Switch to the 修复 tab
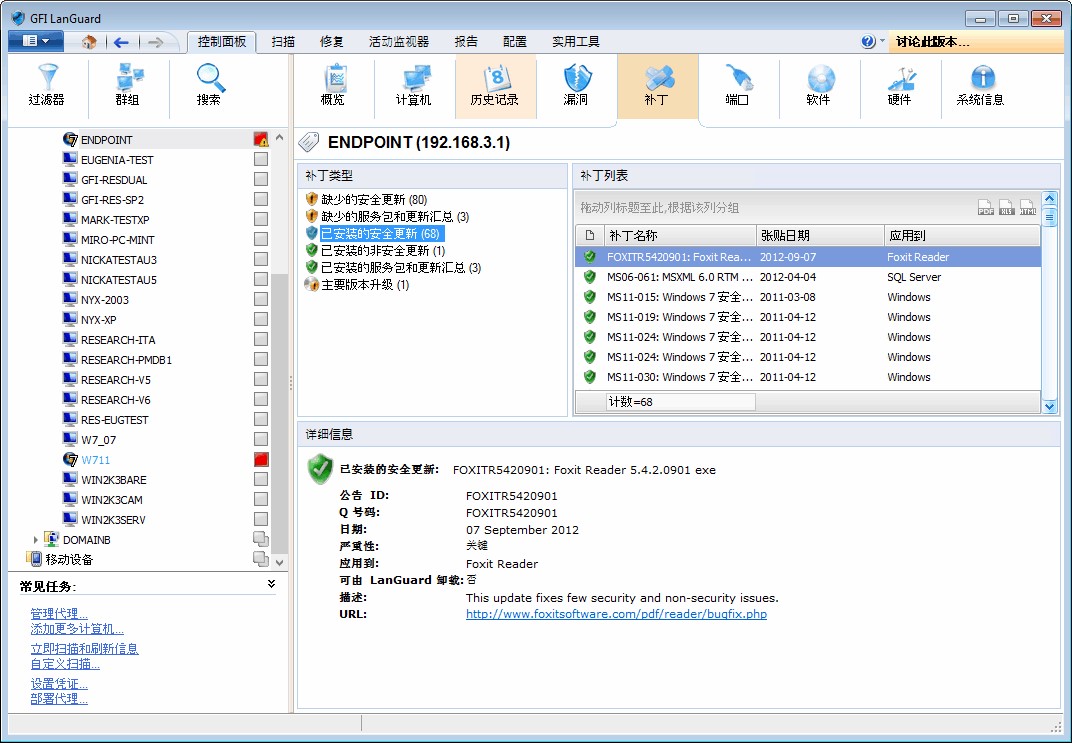The width and height of the screenshot is (1072, 743). tap(332, 42)
